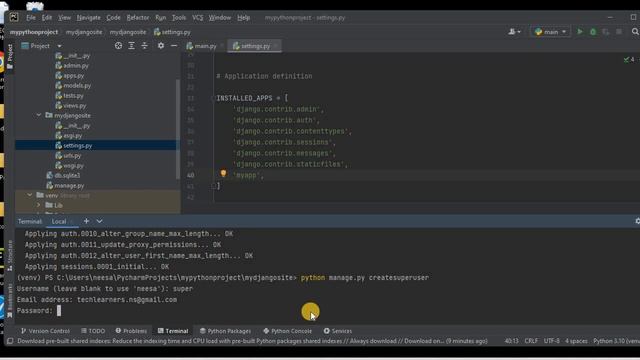
Task: Open the Problems tool window
Action: [x=131, y=331]
